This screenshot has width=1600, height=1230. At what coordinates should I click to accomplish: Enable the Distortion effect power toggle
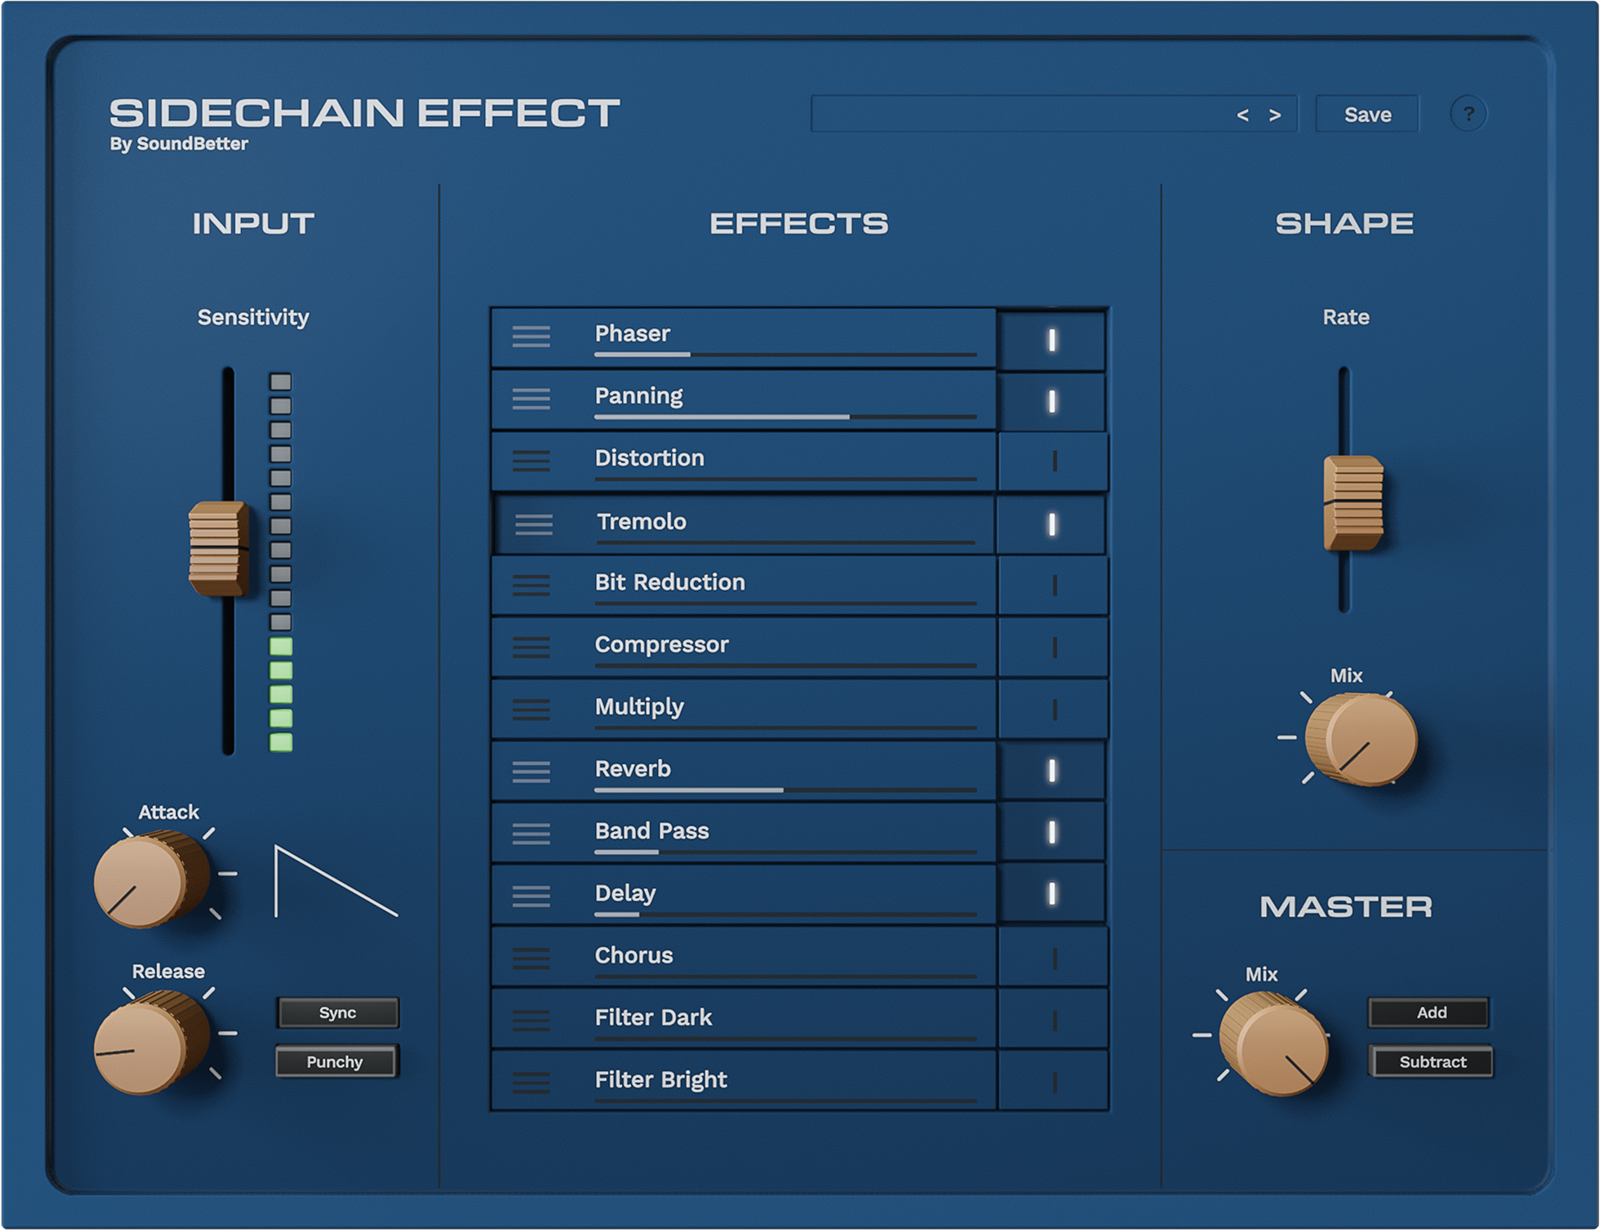1054,461
